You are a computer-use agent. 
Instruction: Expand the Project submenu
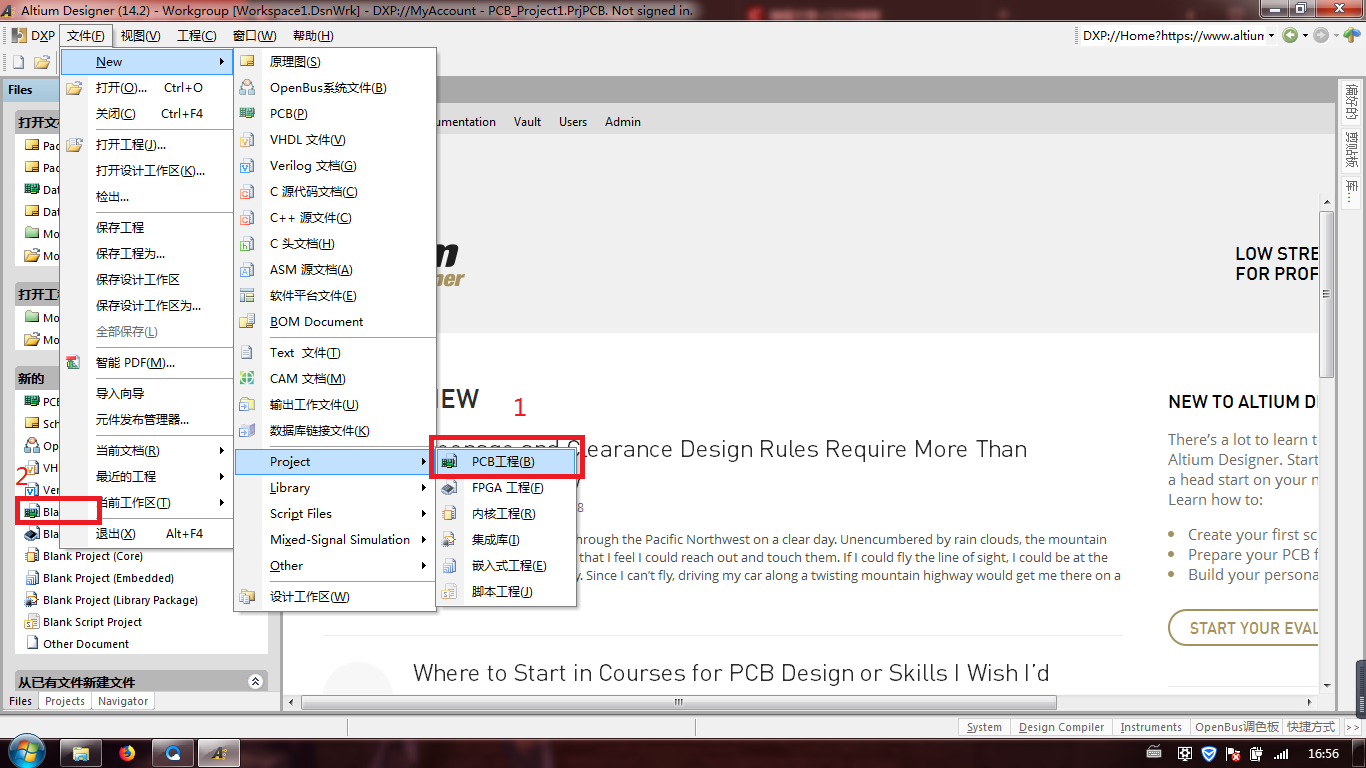click(335, 462)
